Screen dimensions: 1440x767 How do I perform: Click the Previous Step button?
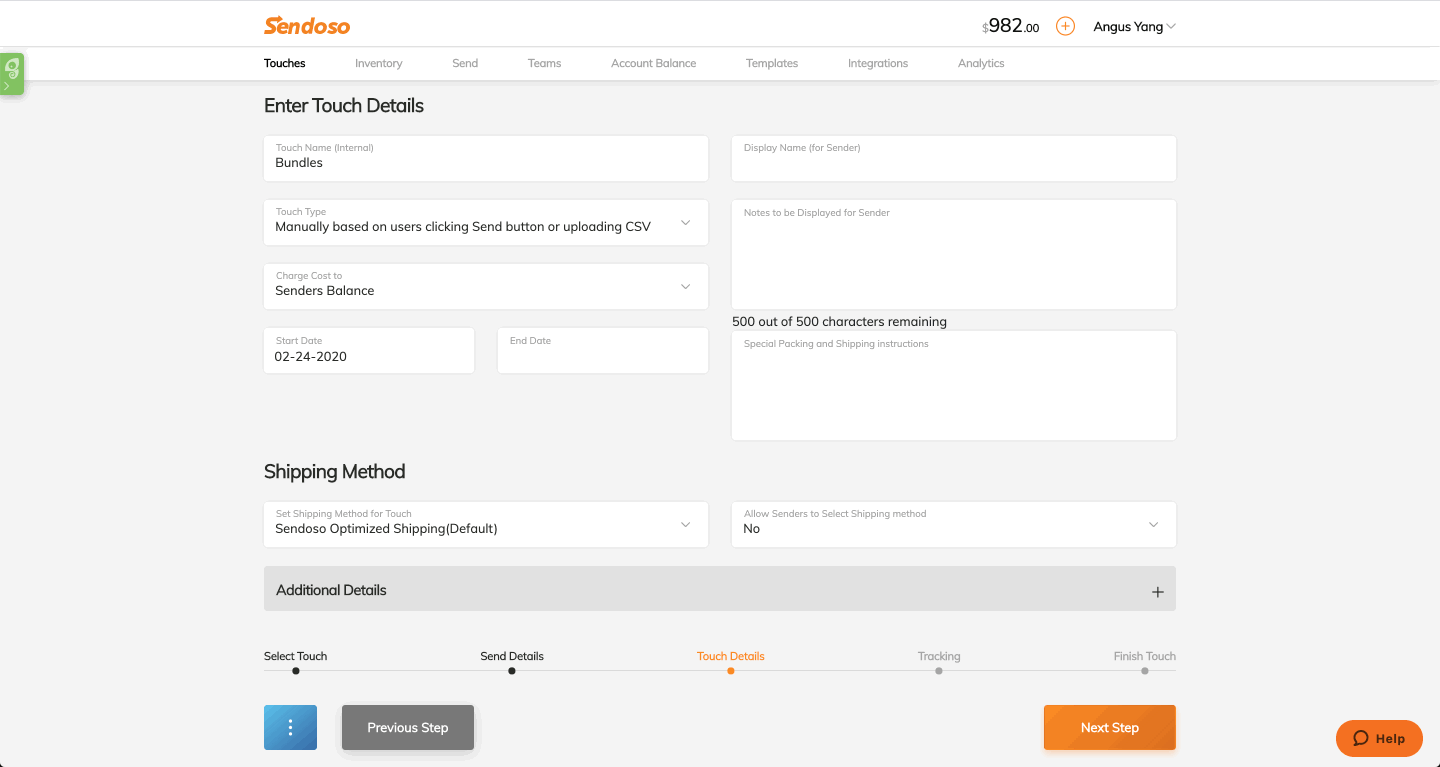(x=407, y=727)
